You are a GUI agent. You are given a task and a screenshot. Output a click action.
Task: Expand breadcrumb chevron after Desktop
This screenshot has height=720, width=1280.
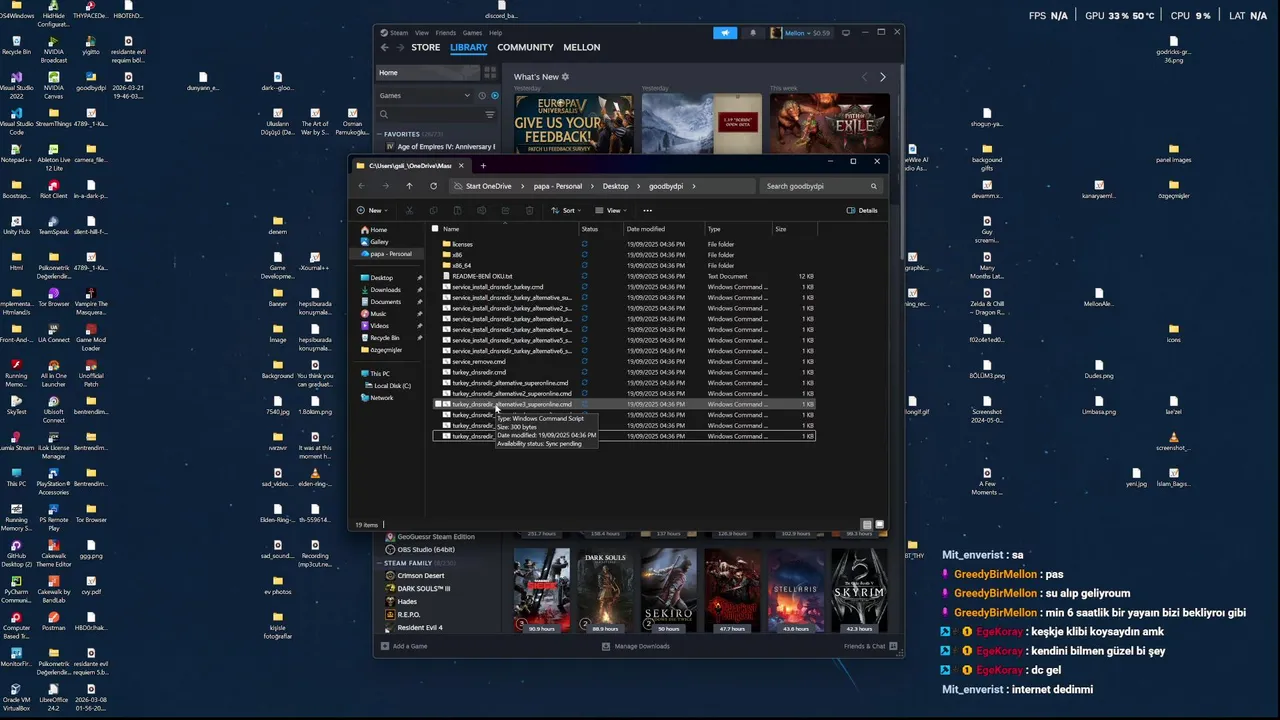click(639, 186)
